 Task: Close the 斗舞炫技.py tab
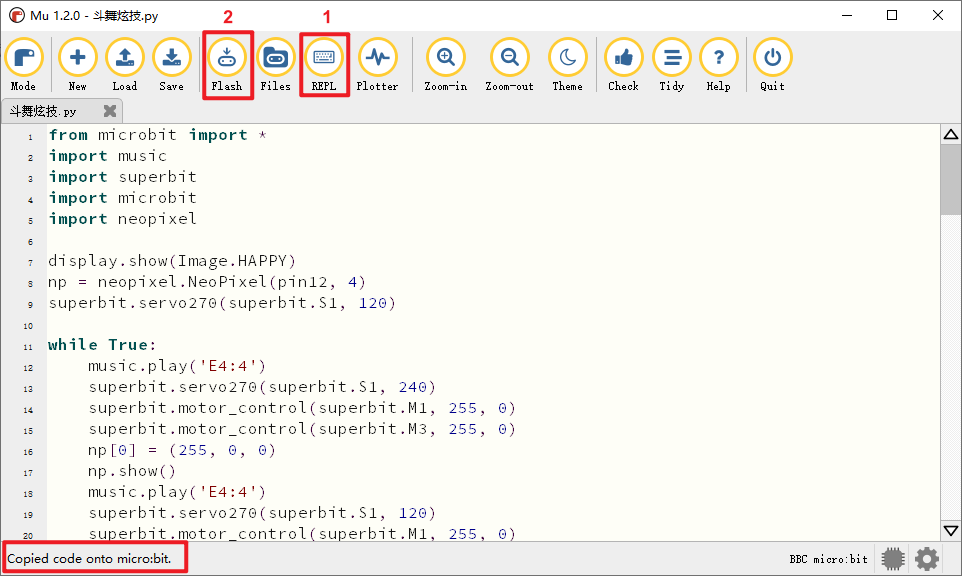(110, 110)
